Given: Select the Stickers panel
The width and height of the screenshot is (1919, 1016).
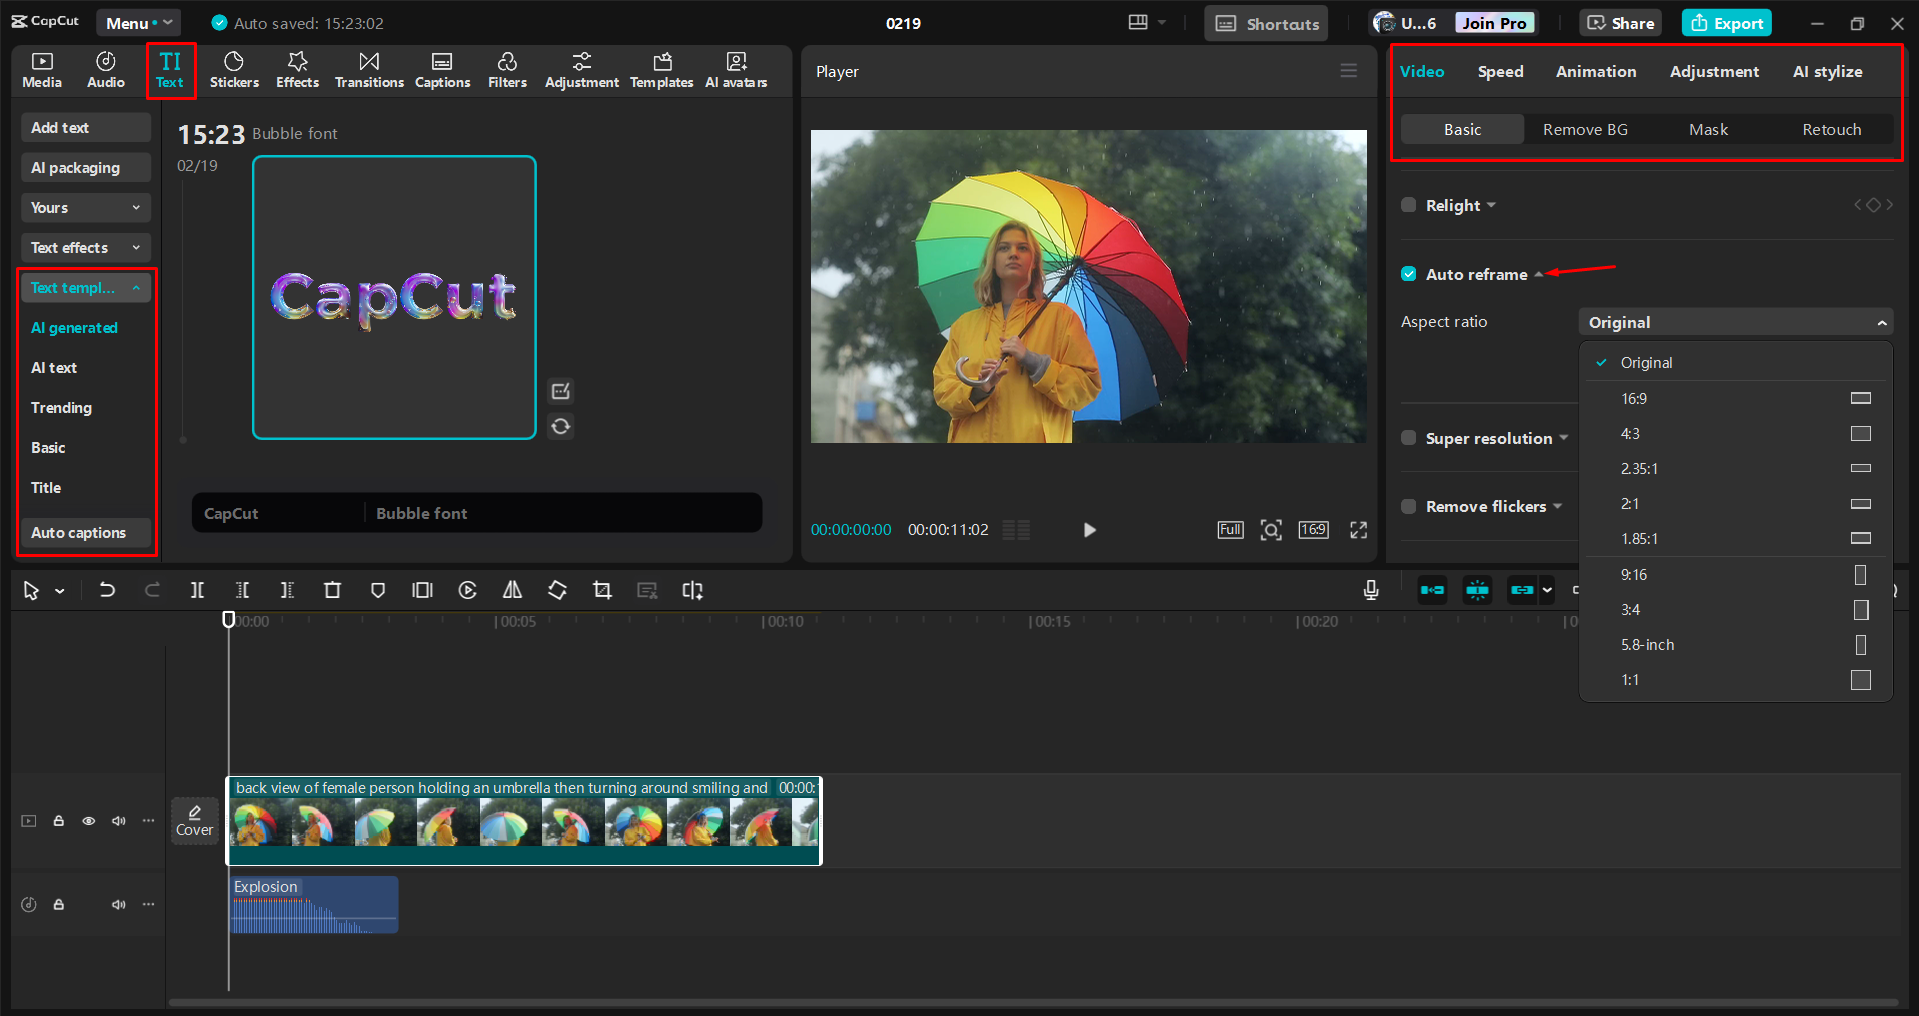Looking at the screenshot, I should 234,70.
